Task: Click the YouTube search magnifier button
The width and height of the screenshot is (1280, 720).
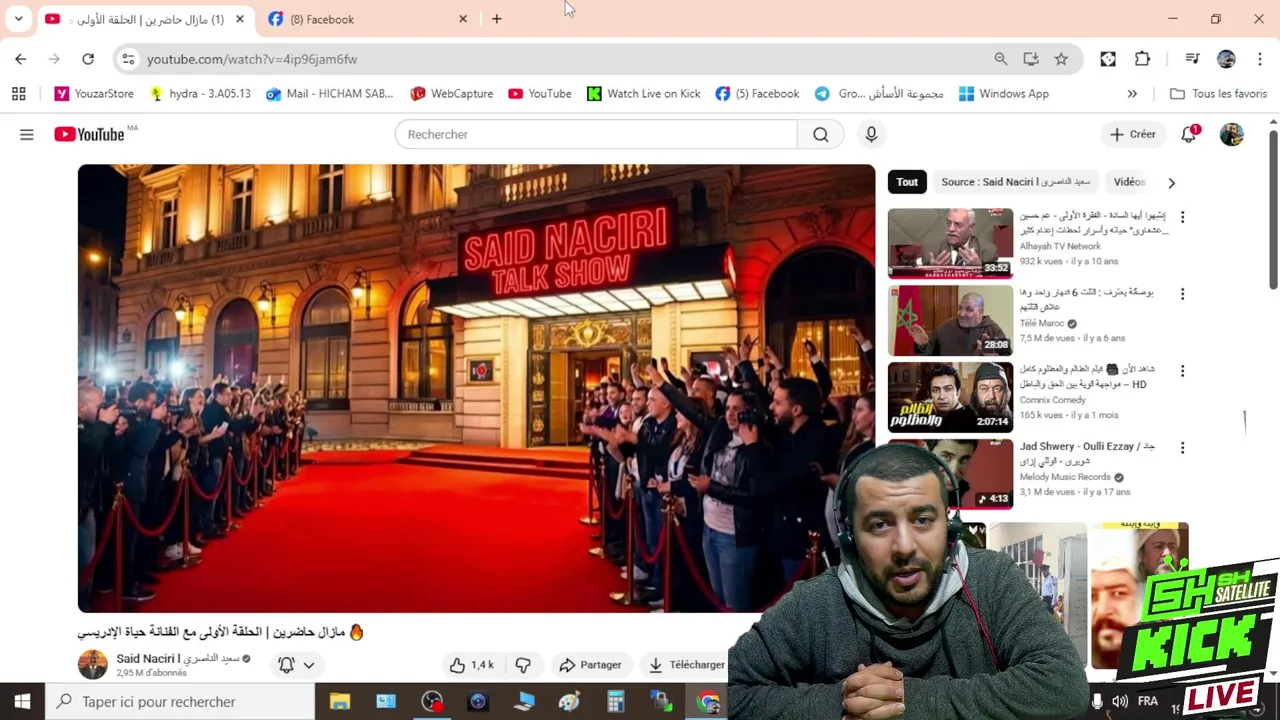Action: [x=820, y=134]
